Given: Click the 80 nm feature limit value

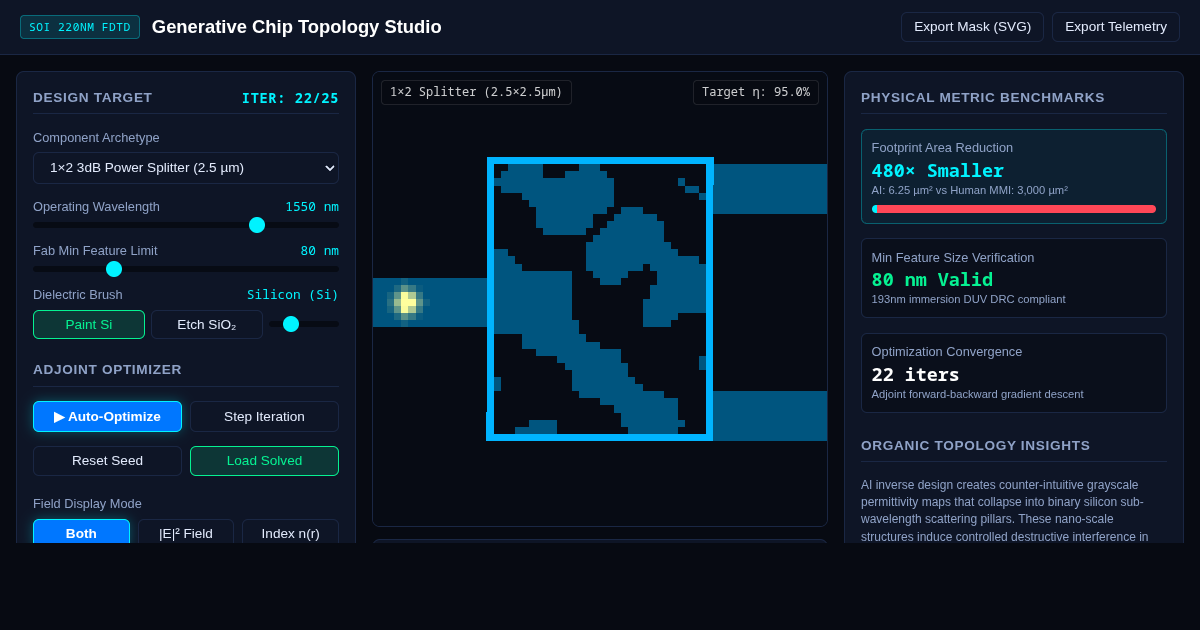Looking at the screenshot, I should point(319,251).
